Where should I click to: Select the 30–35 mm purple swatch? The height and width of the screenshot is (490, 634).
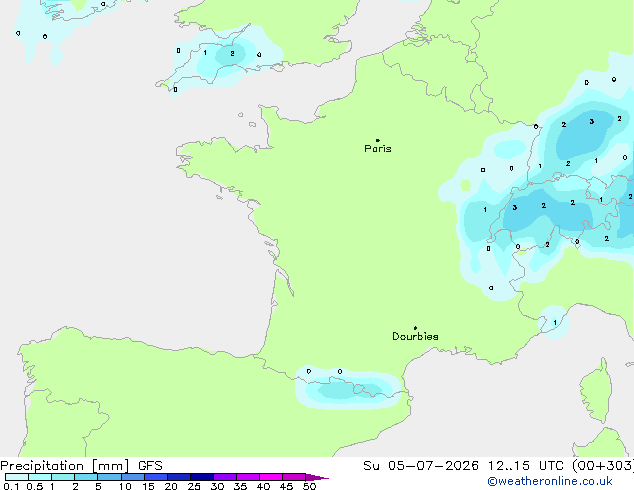tap(225, 477)
